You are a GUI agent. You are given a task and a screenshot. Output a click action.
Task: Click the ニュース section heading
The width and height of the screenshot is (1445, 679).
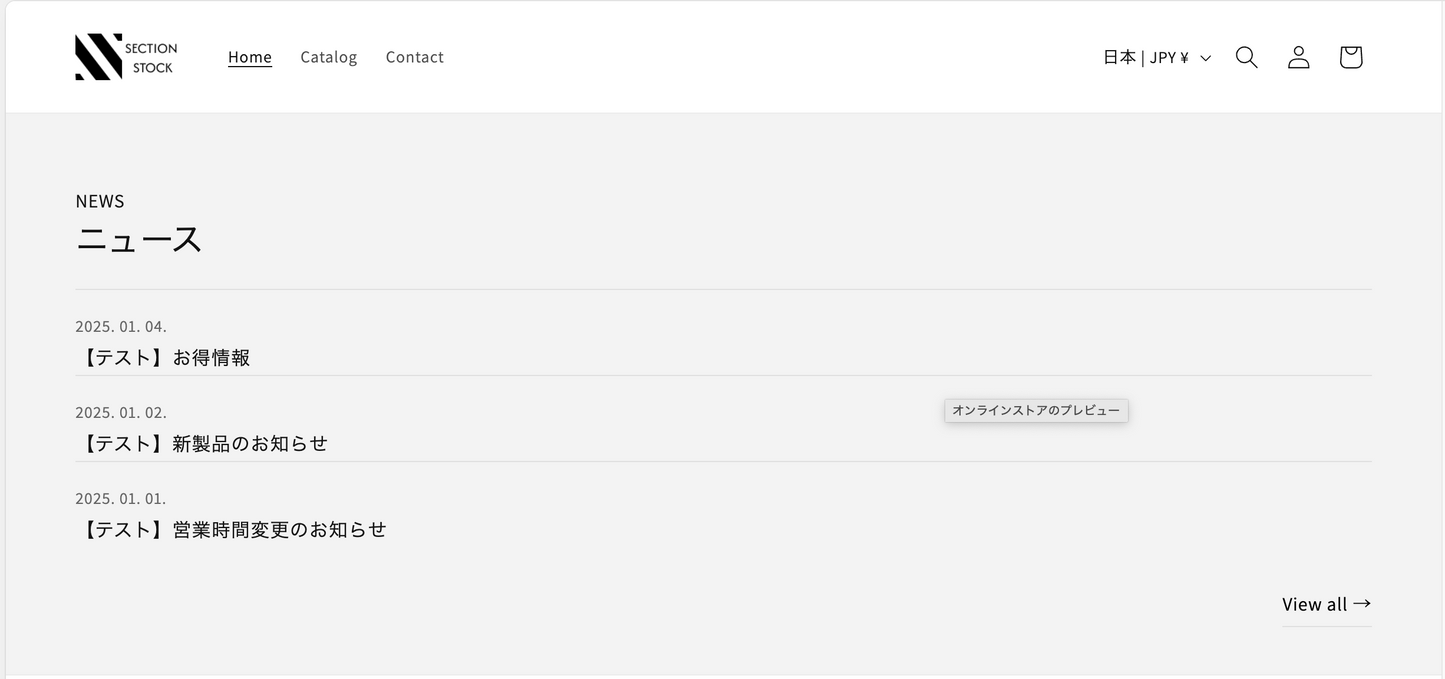[139, 239]
